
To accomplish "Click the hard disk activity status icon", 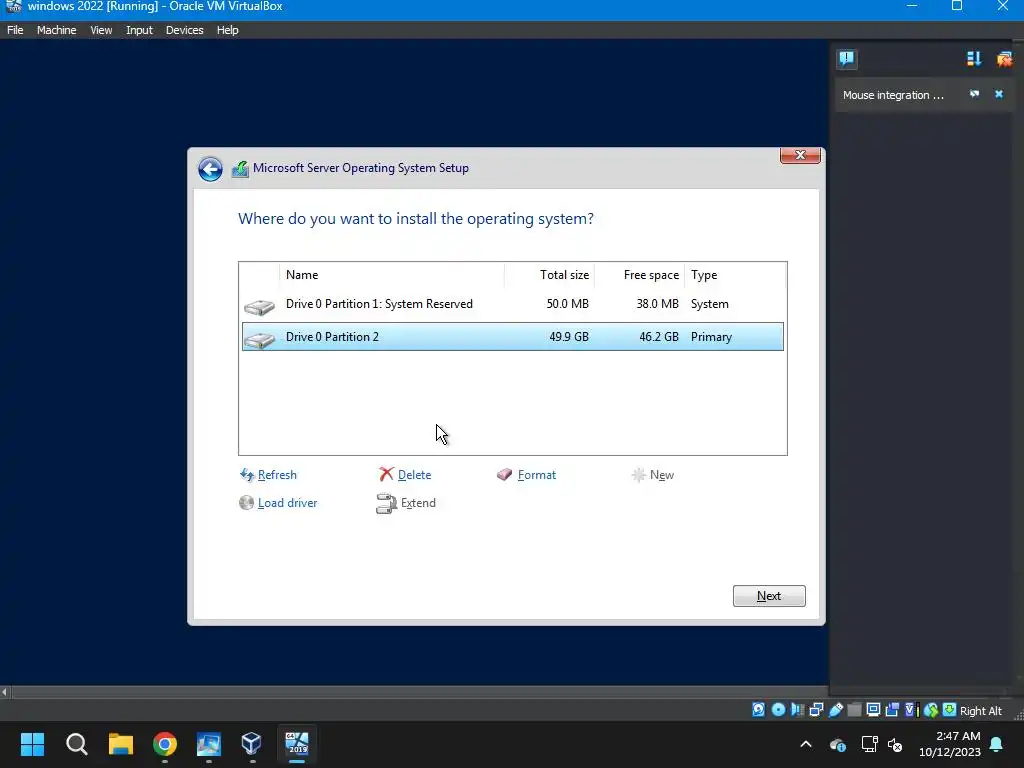I will 758,710.
